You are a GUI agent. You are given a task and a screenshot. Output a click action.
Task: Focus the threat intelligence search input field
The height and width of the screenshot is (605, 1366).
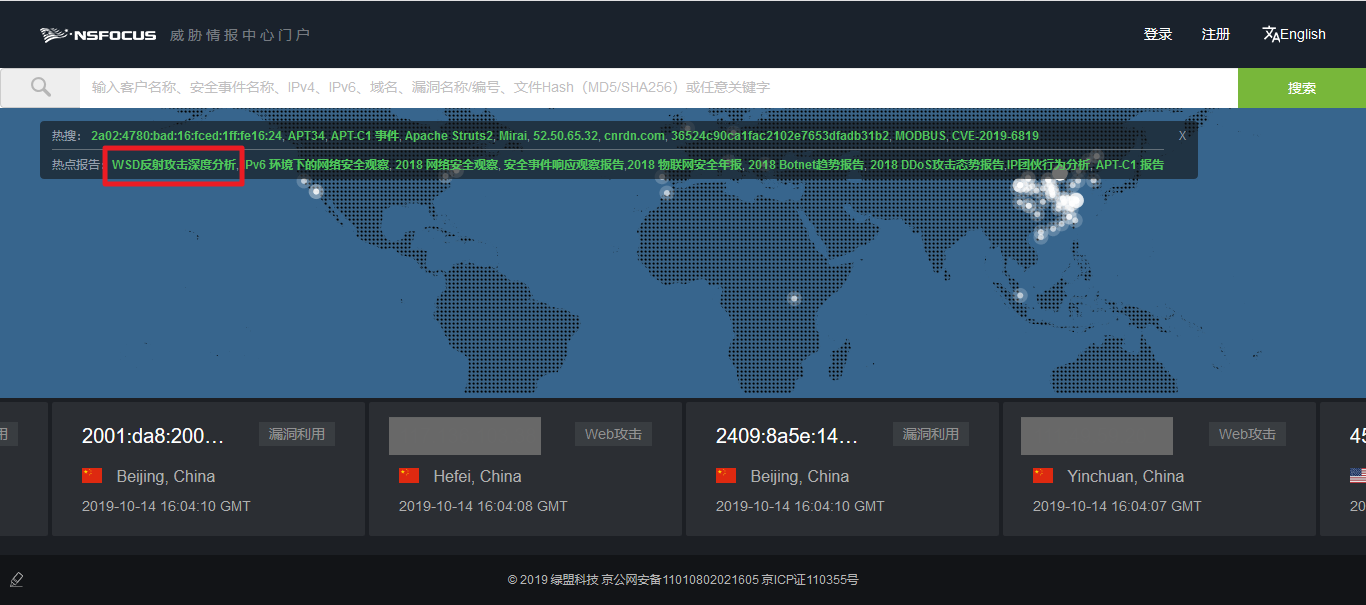click(658, 87)
